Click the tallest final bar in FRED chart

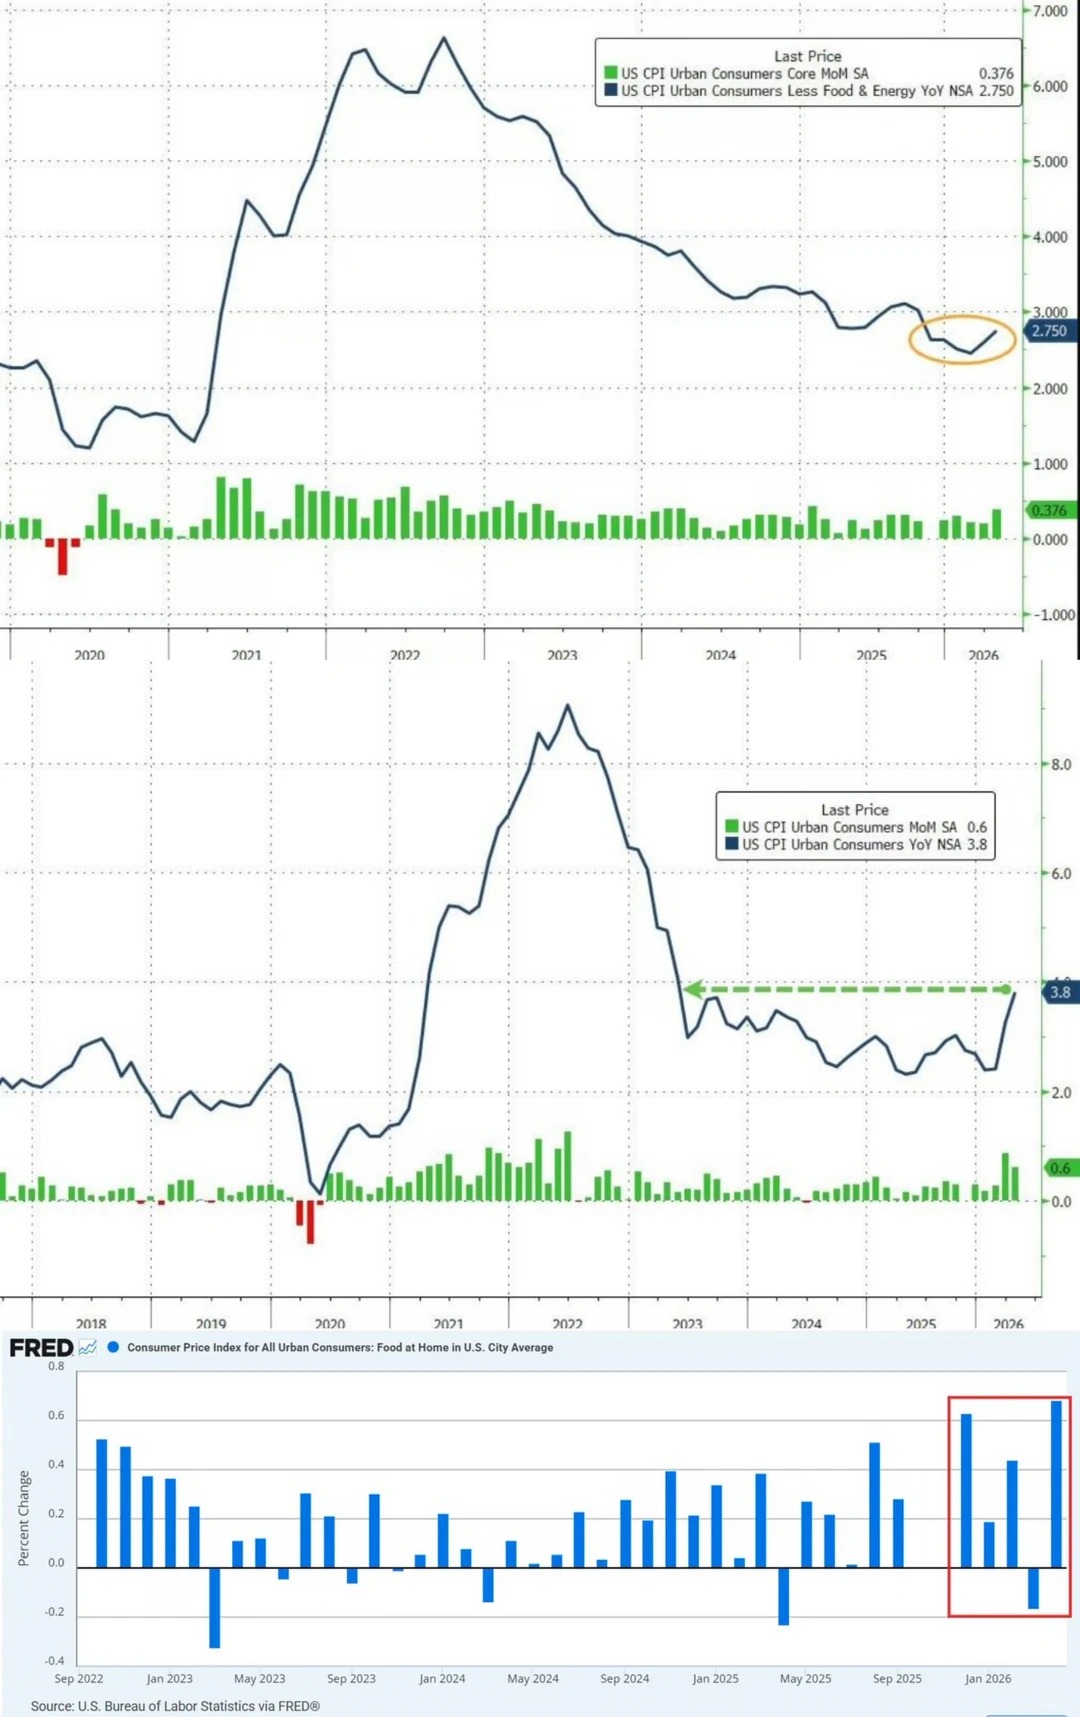point(1057,1484)
